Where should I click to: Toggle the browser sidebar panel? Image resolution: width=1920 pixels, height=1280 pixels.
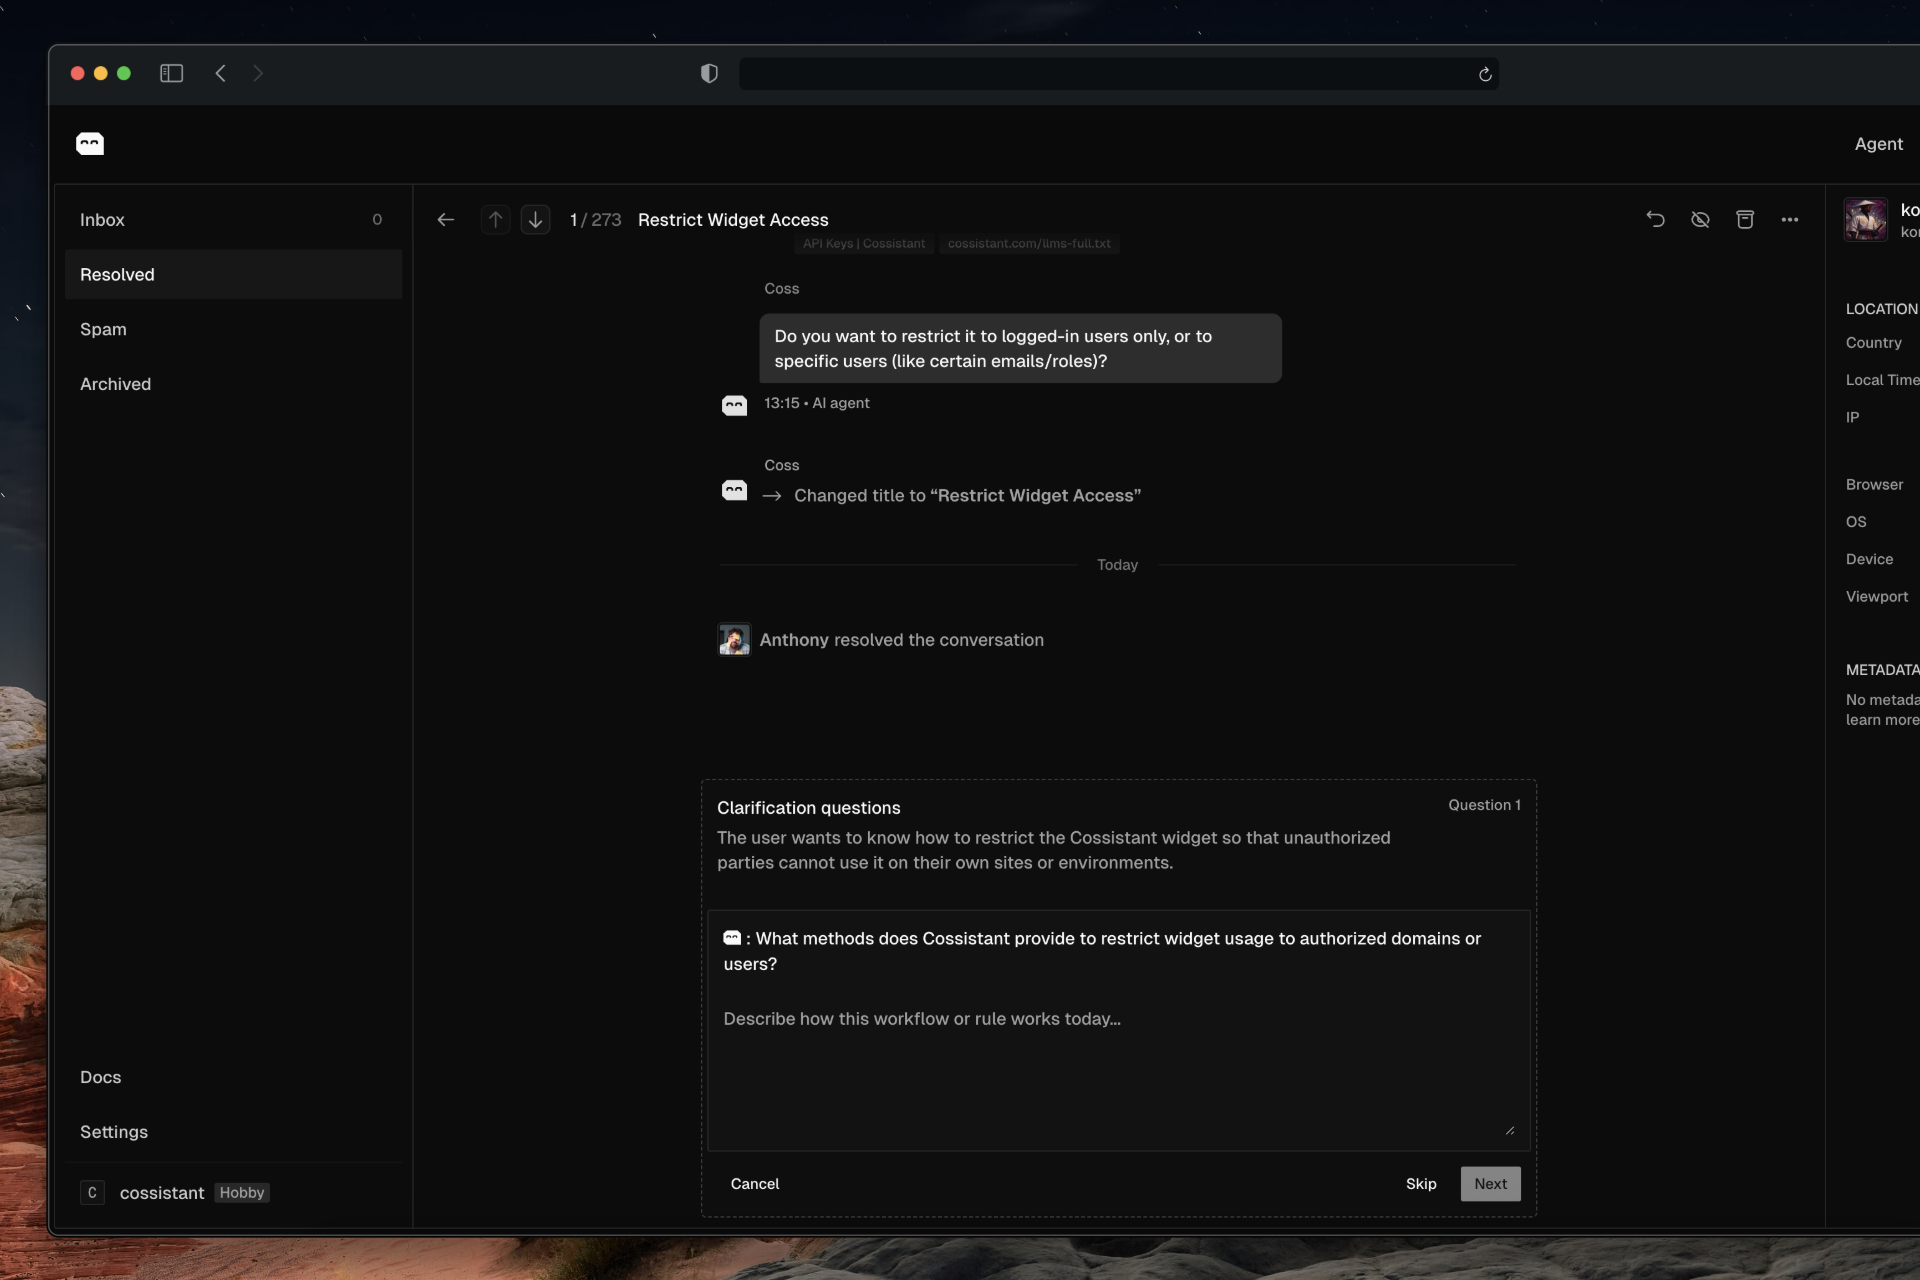tap(171, 74)
